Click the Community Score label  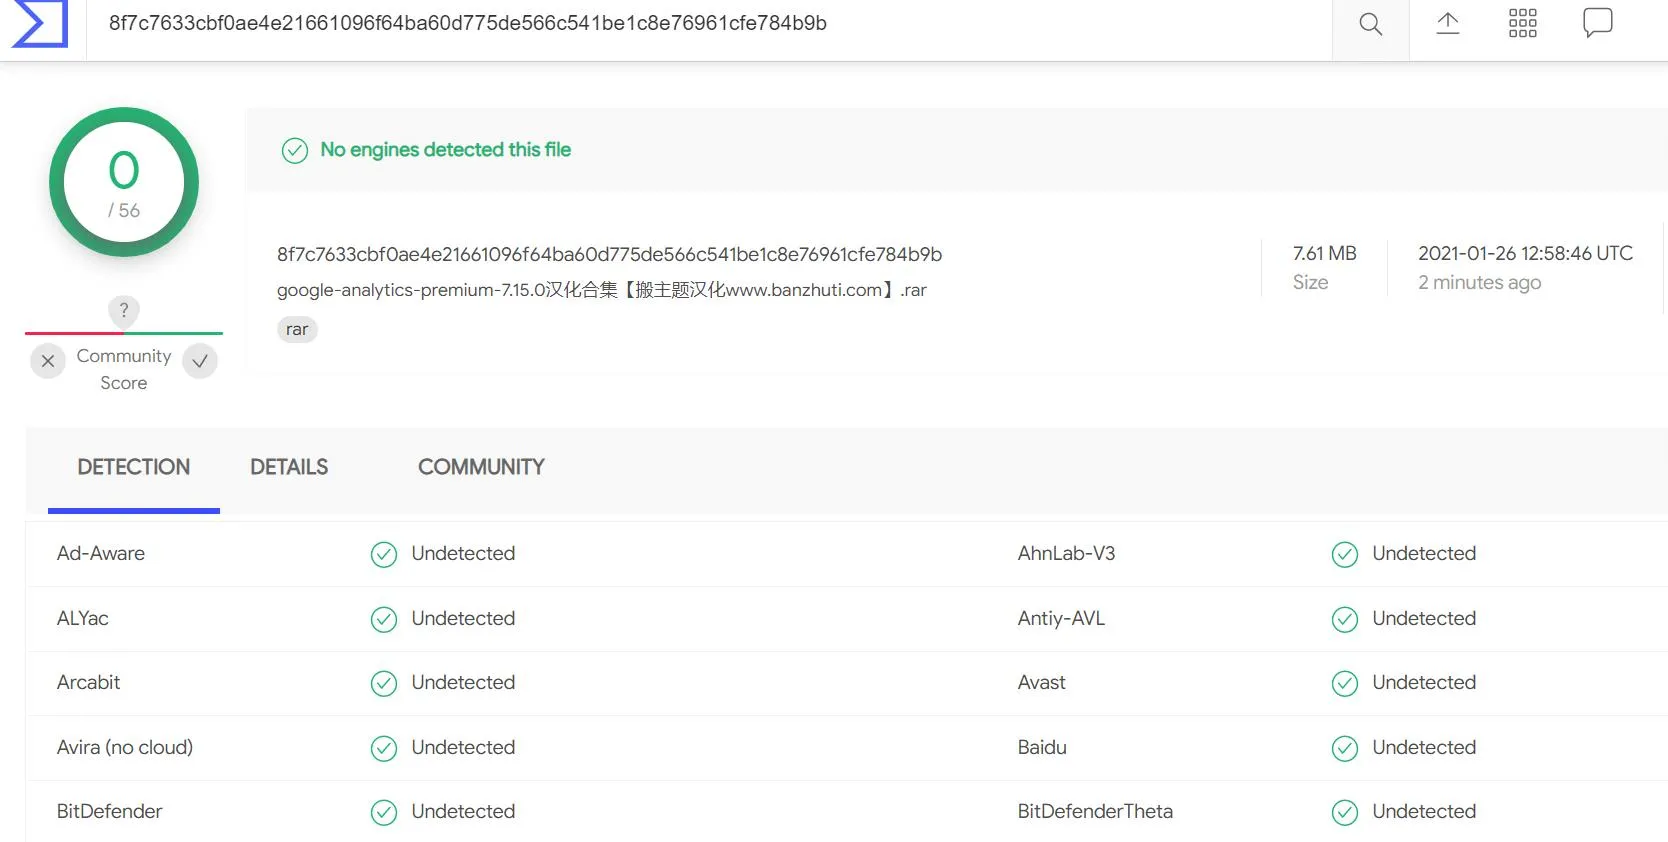tap(124, 369)
